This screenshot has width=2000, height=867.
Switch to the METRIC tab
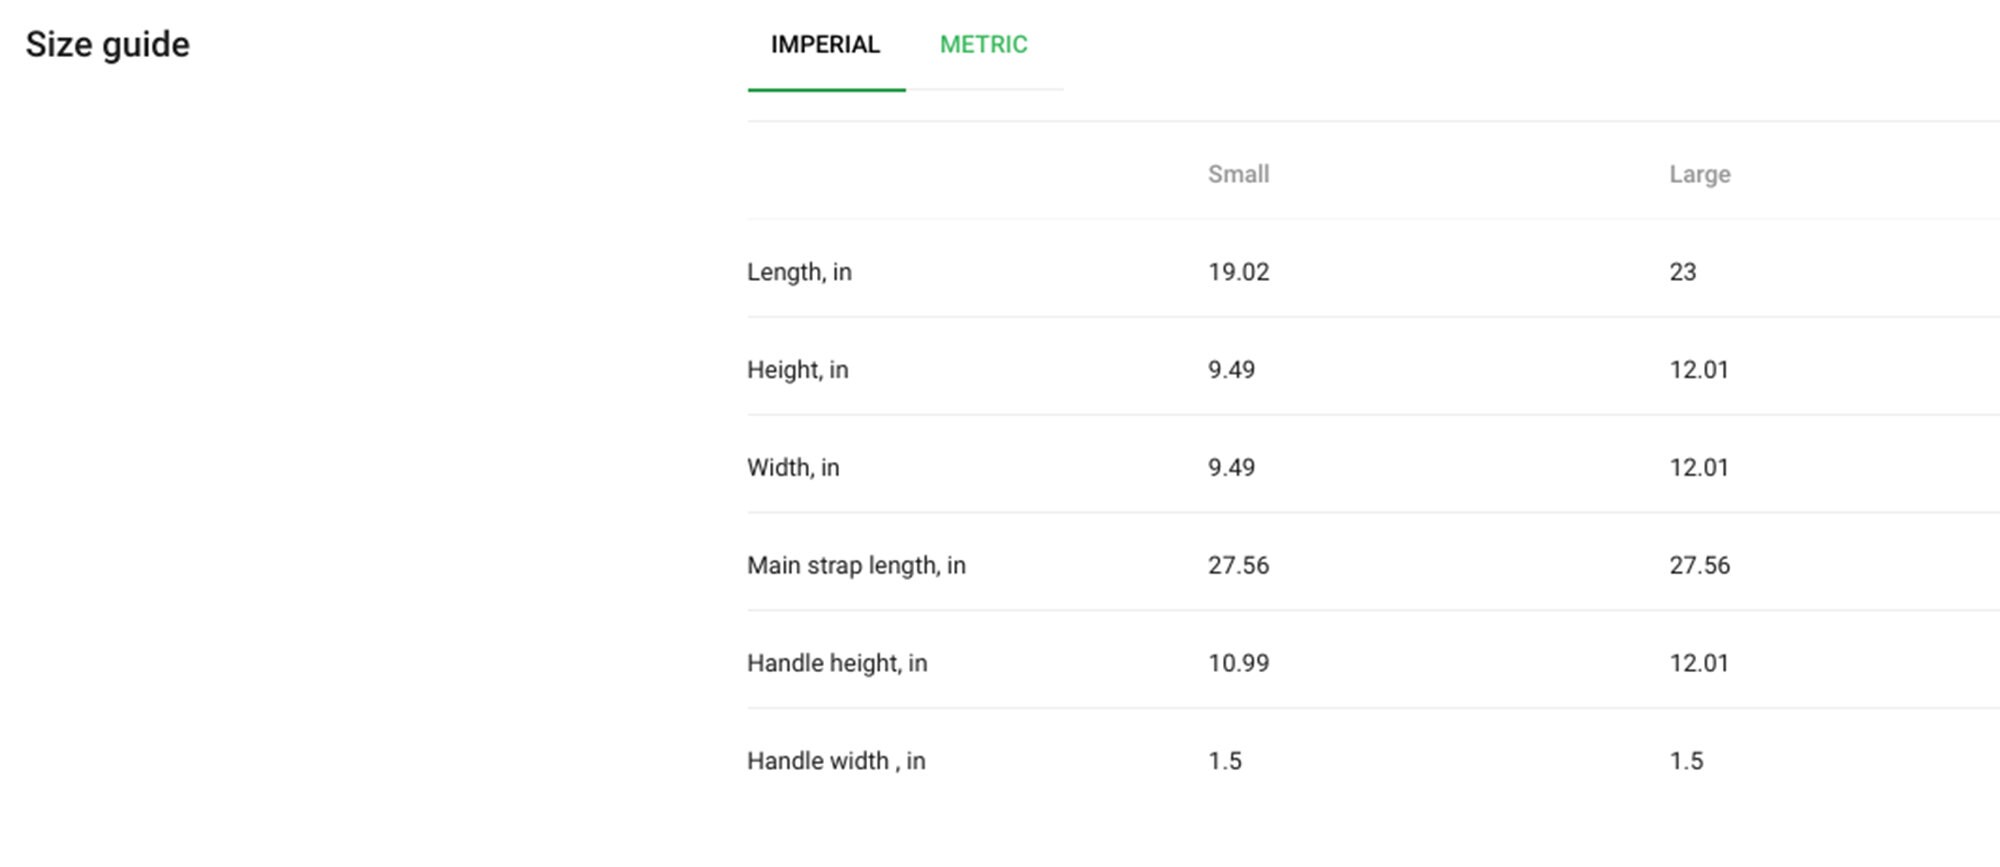point(983,45)
